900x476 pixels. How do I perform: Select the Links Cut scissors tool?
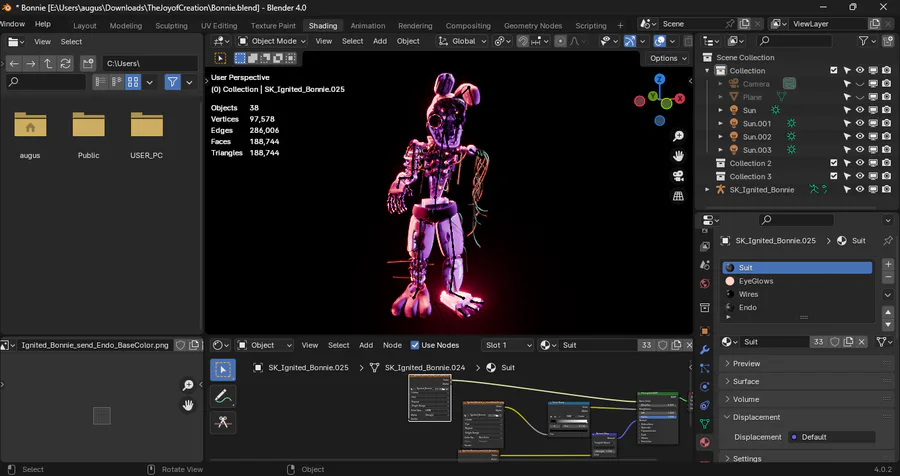[223, 423]
